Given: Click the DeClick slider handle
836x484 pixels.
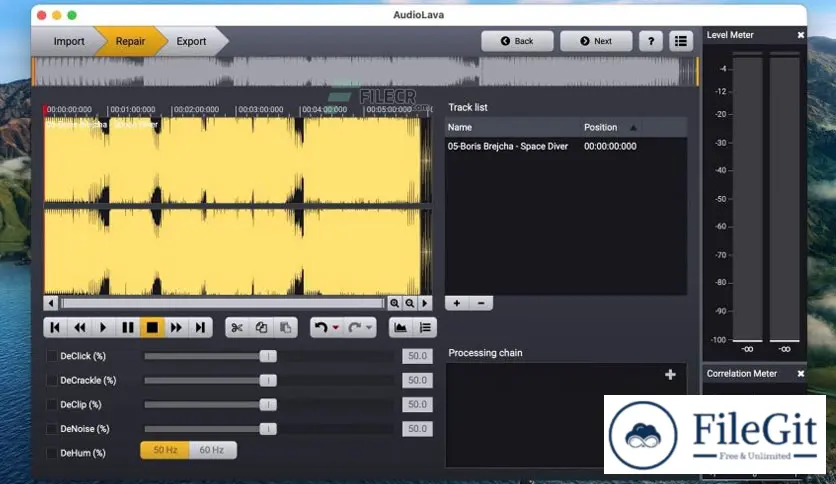Looking at the screenshot, I should click(268, 356).
